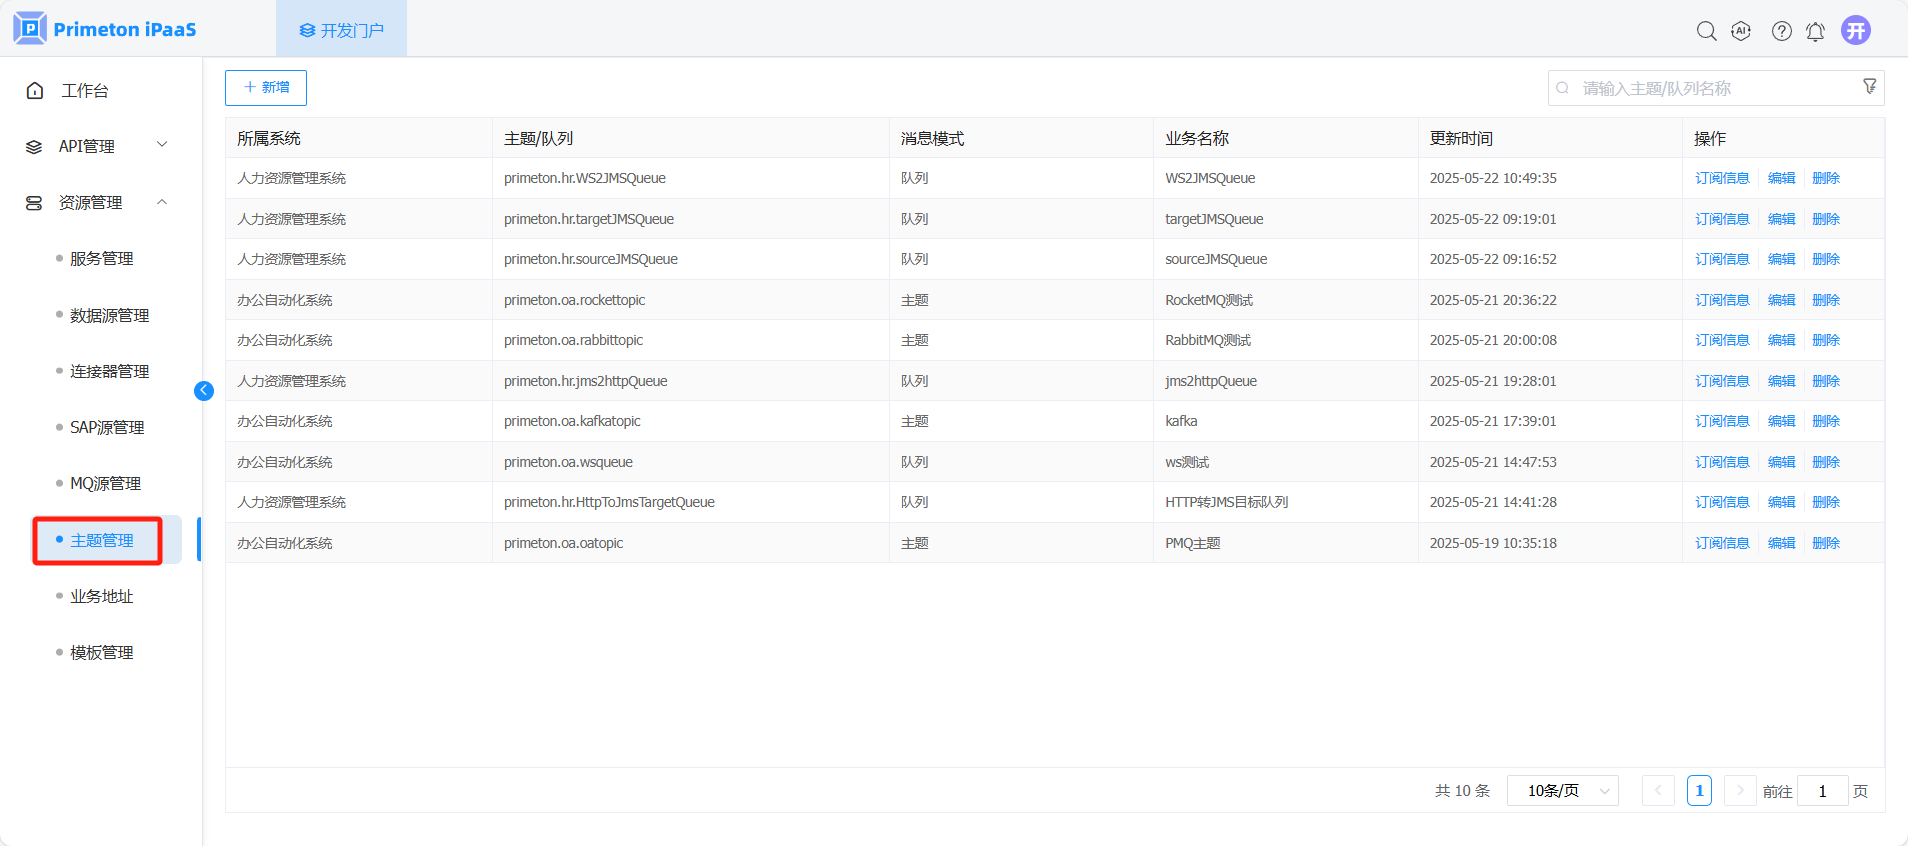Open the 10条/页 page size dropdown

click(1562, 791)
